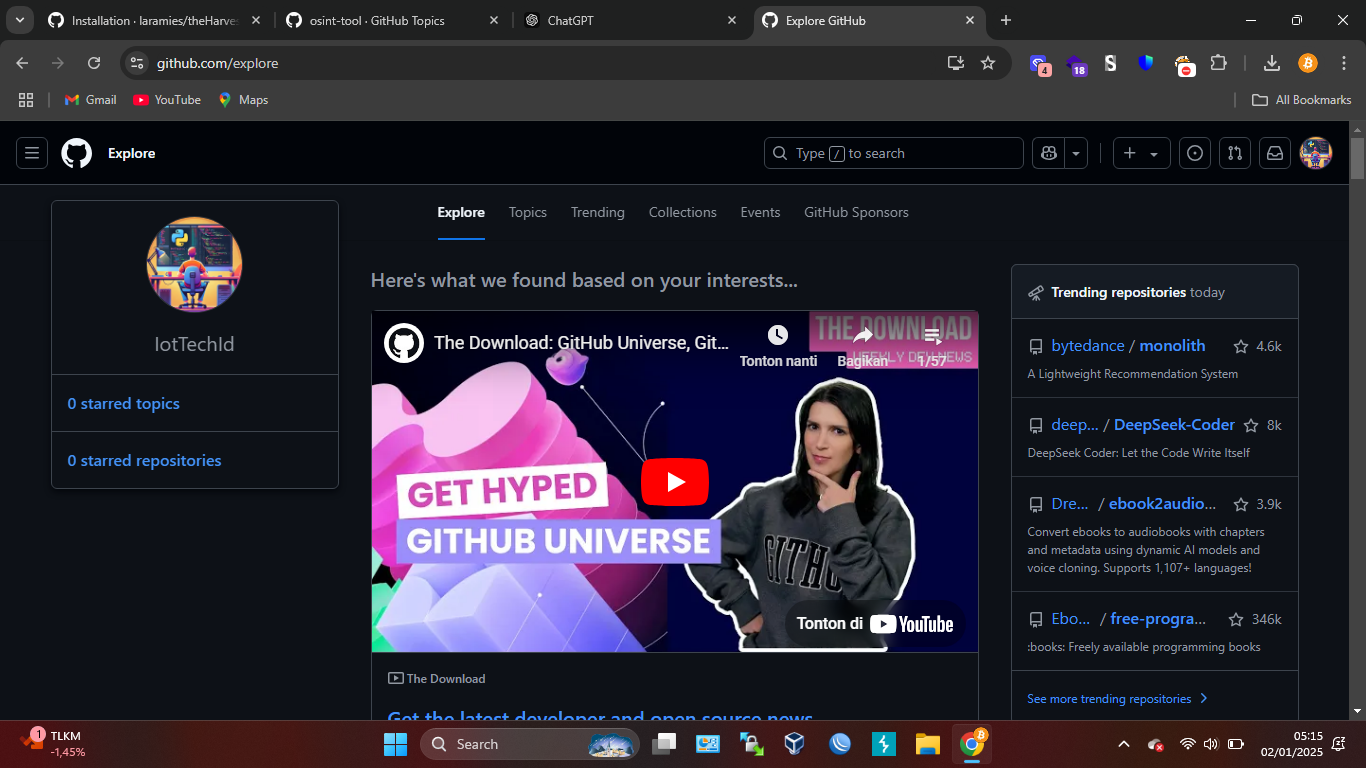Show hidden system tray icons chevron
Viewport: 1366px width, 768px height.
(1123, 744)
